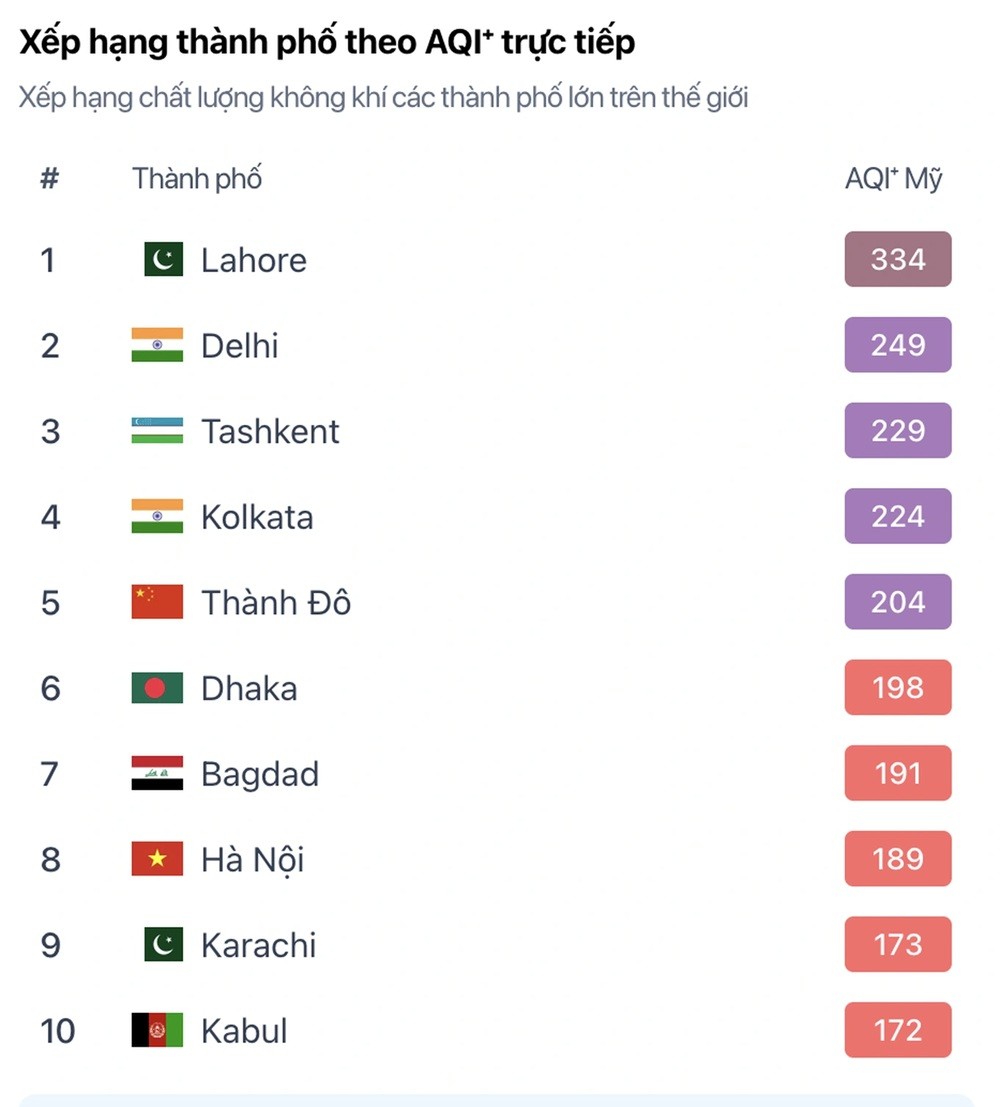This screenshot has width=1000, height=1107.
Task: Click the Bangladesh flag next to Dhaka
Action: coord(157,688)
